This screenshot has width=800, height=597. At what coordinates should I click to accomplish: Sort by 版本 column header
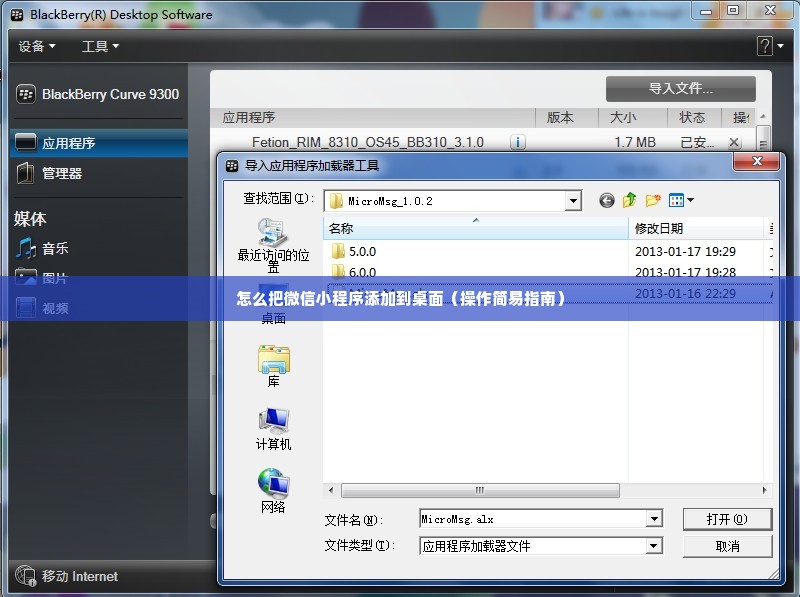click(566, 118)
